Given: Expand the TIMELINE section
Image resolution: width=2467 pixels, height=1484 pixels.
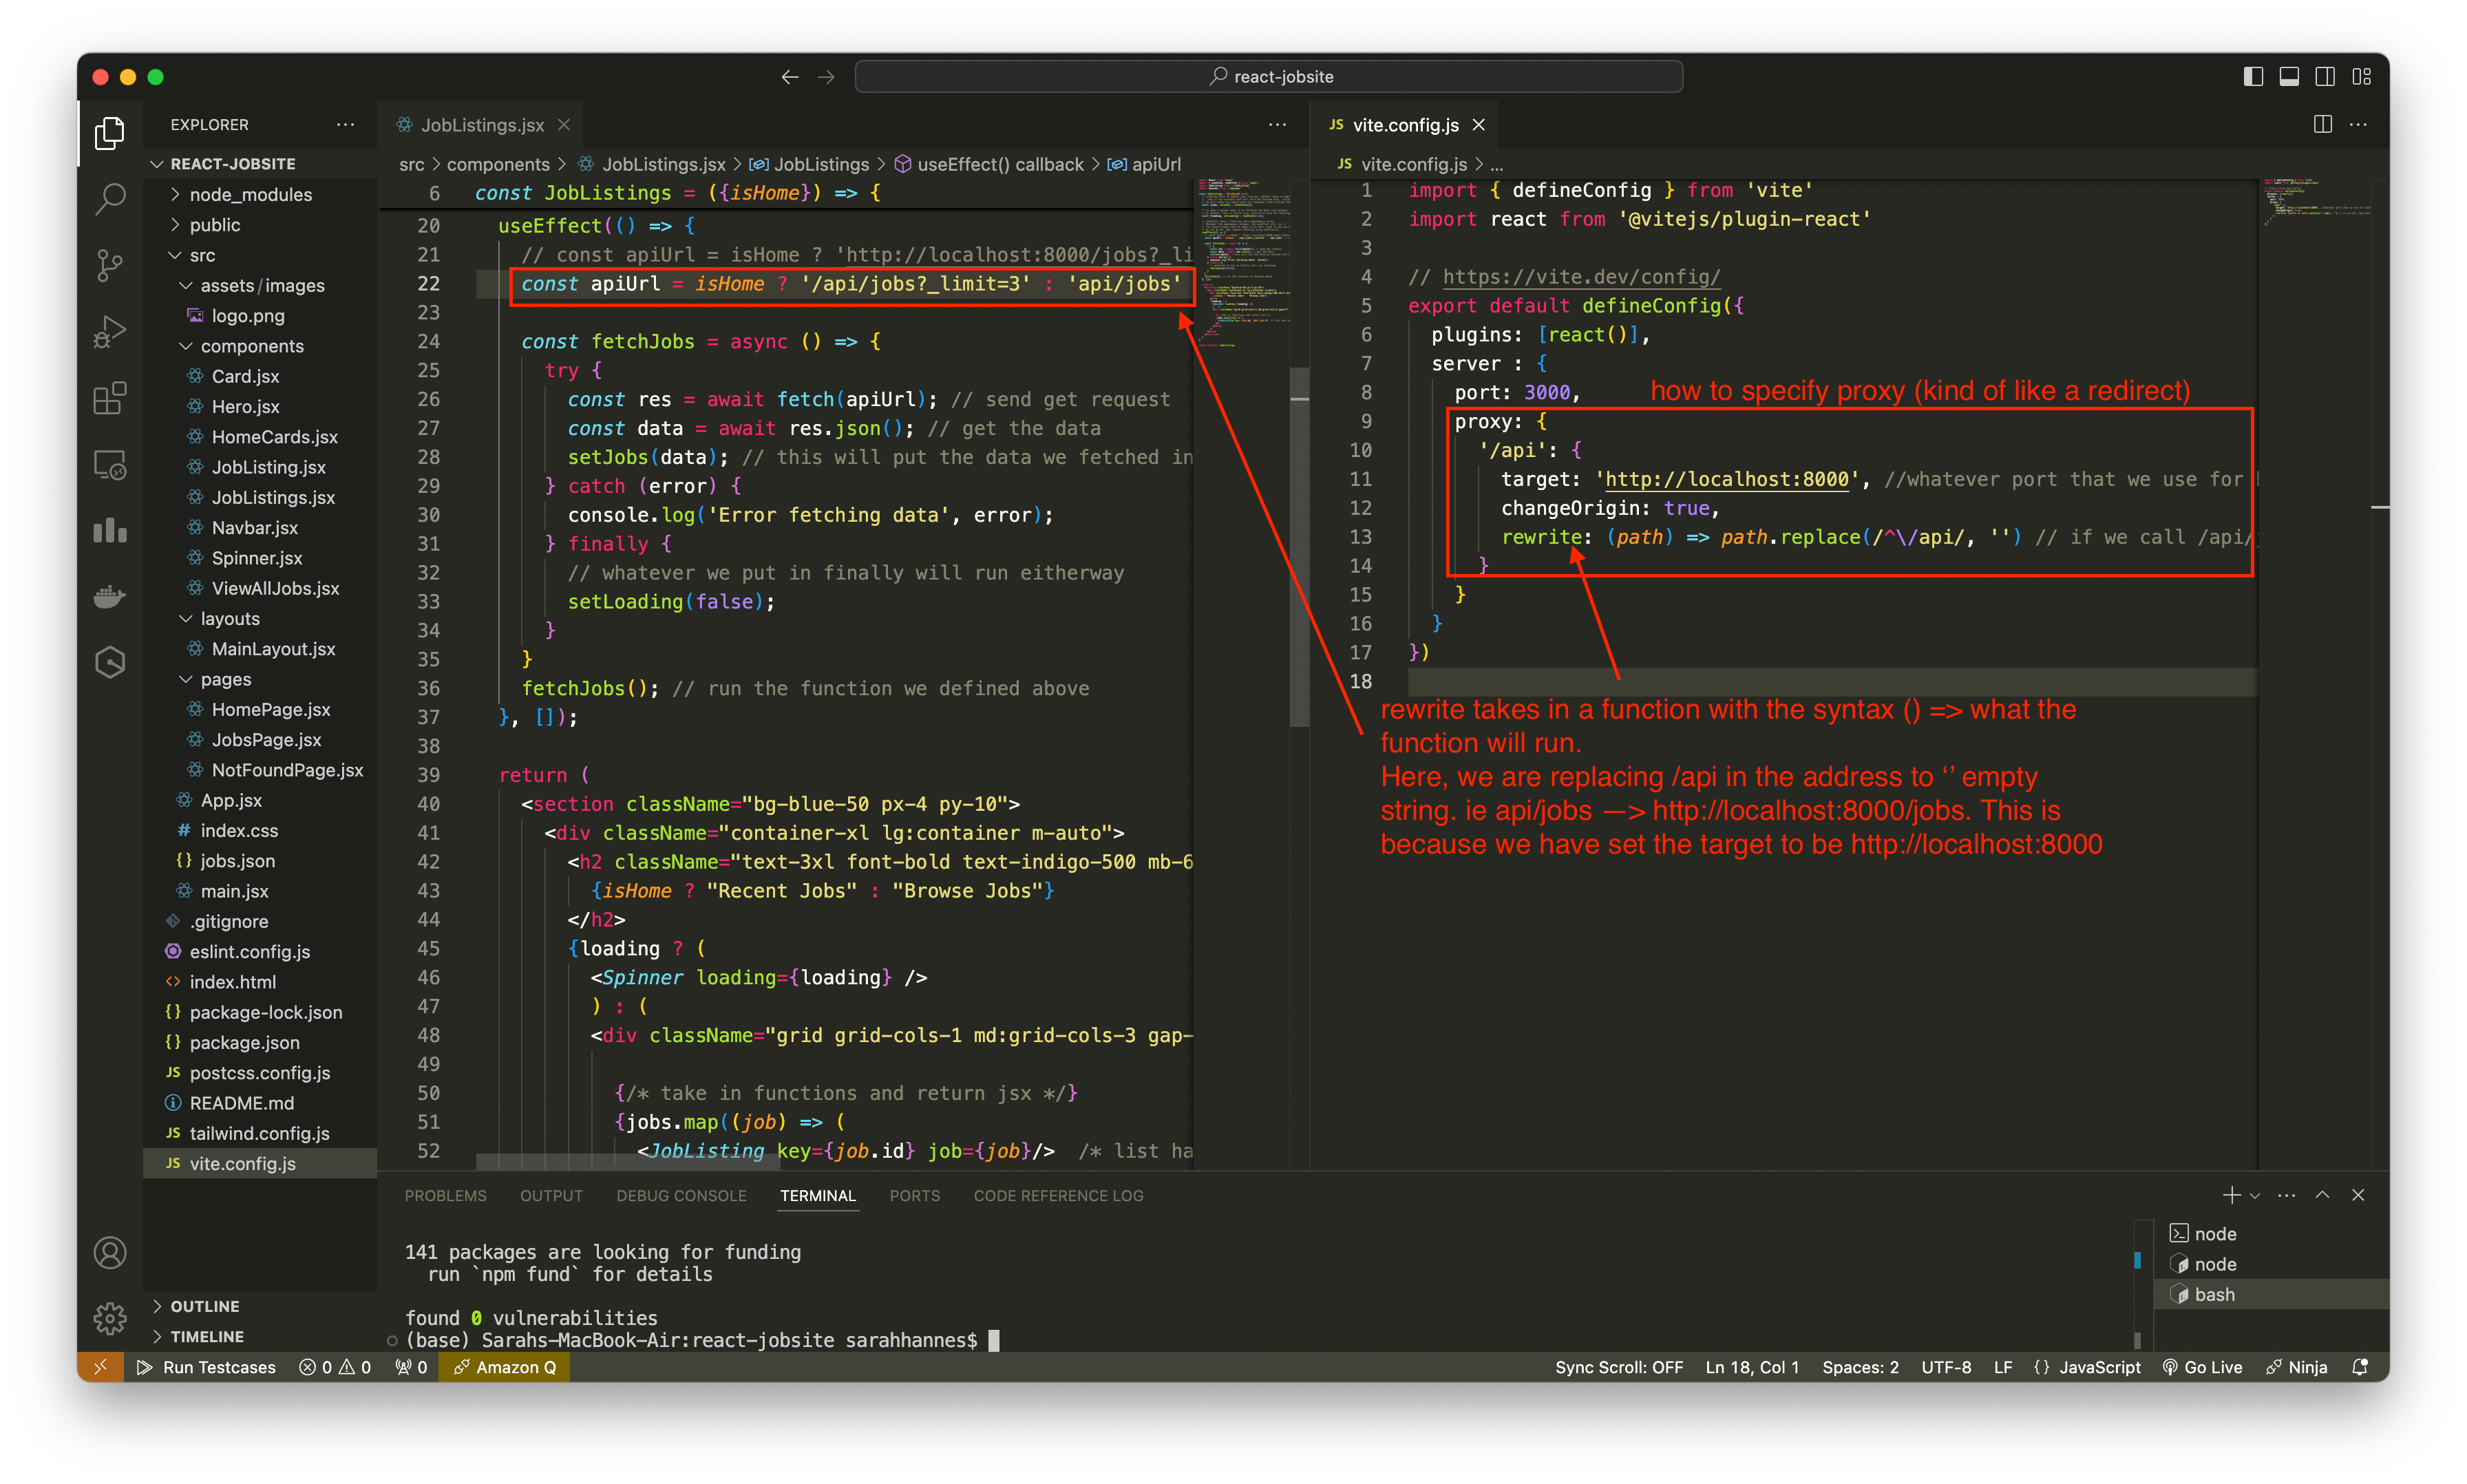Looking at the screenshot, I should pyautogui.click(x=207, y=1336).
